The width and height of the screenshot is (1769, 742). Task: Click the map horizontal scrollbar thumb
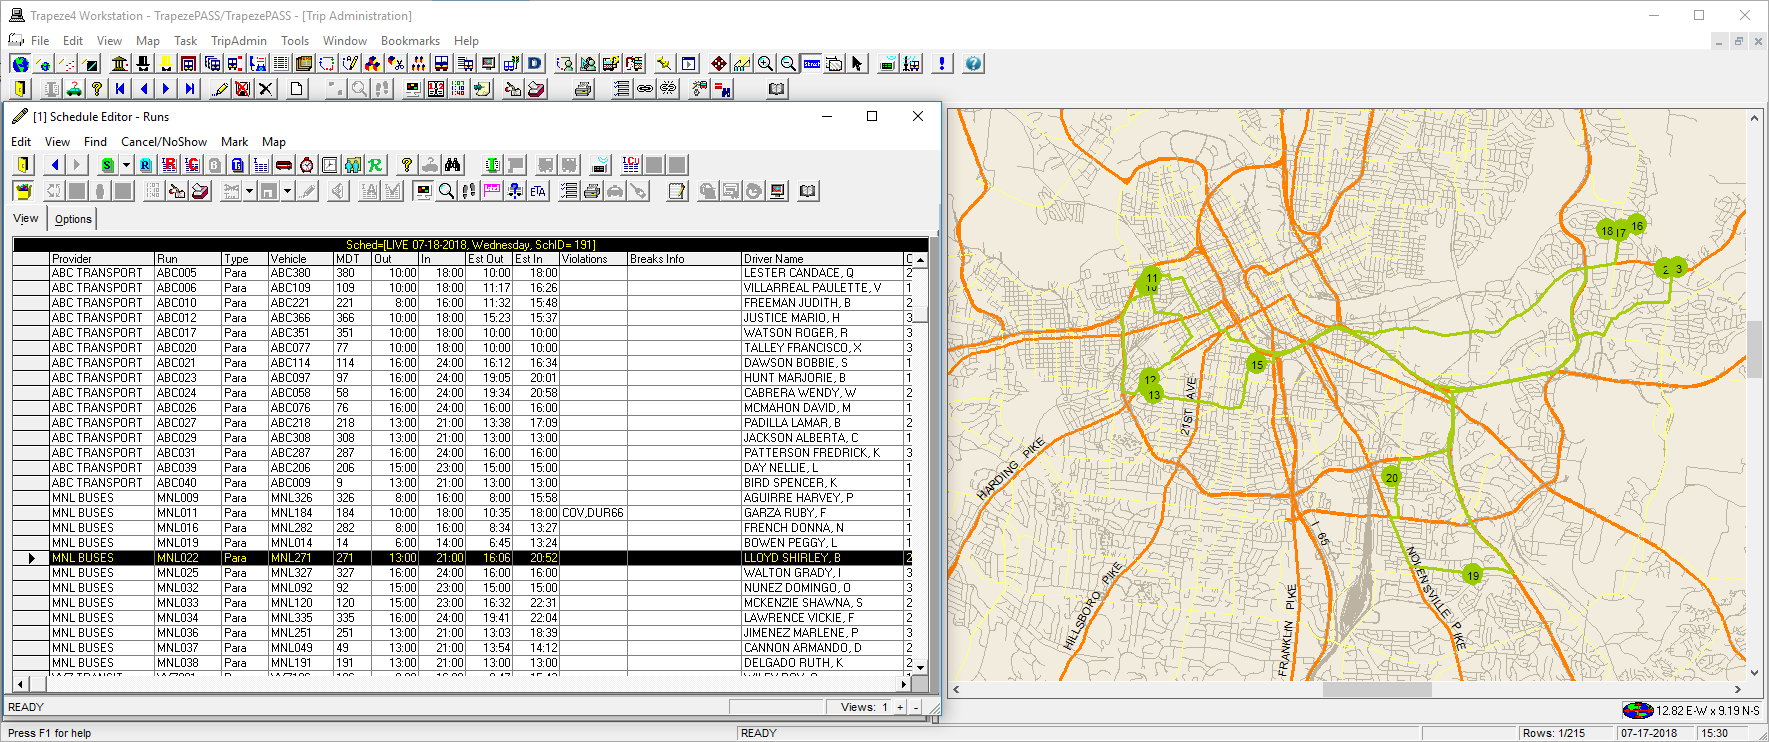1377,689
